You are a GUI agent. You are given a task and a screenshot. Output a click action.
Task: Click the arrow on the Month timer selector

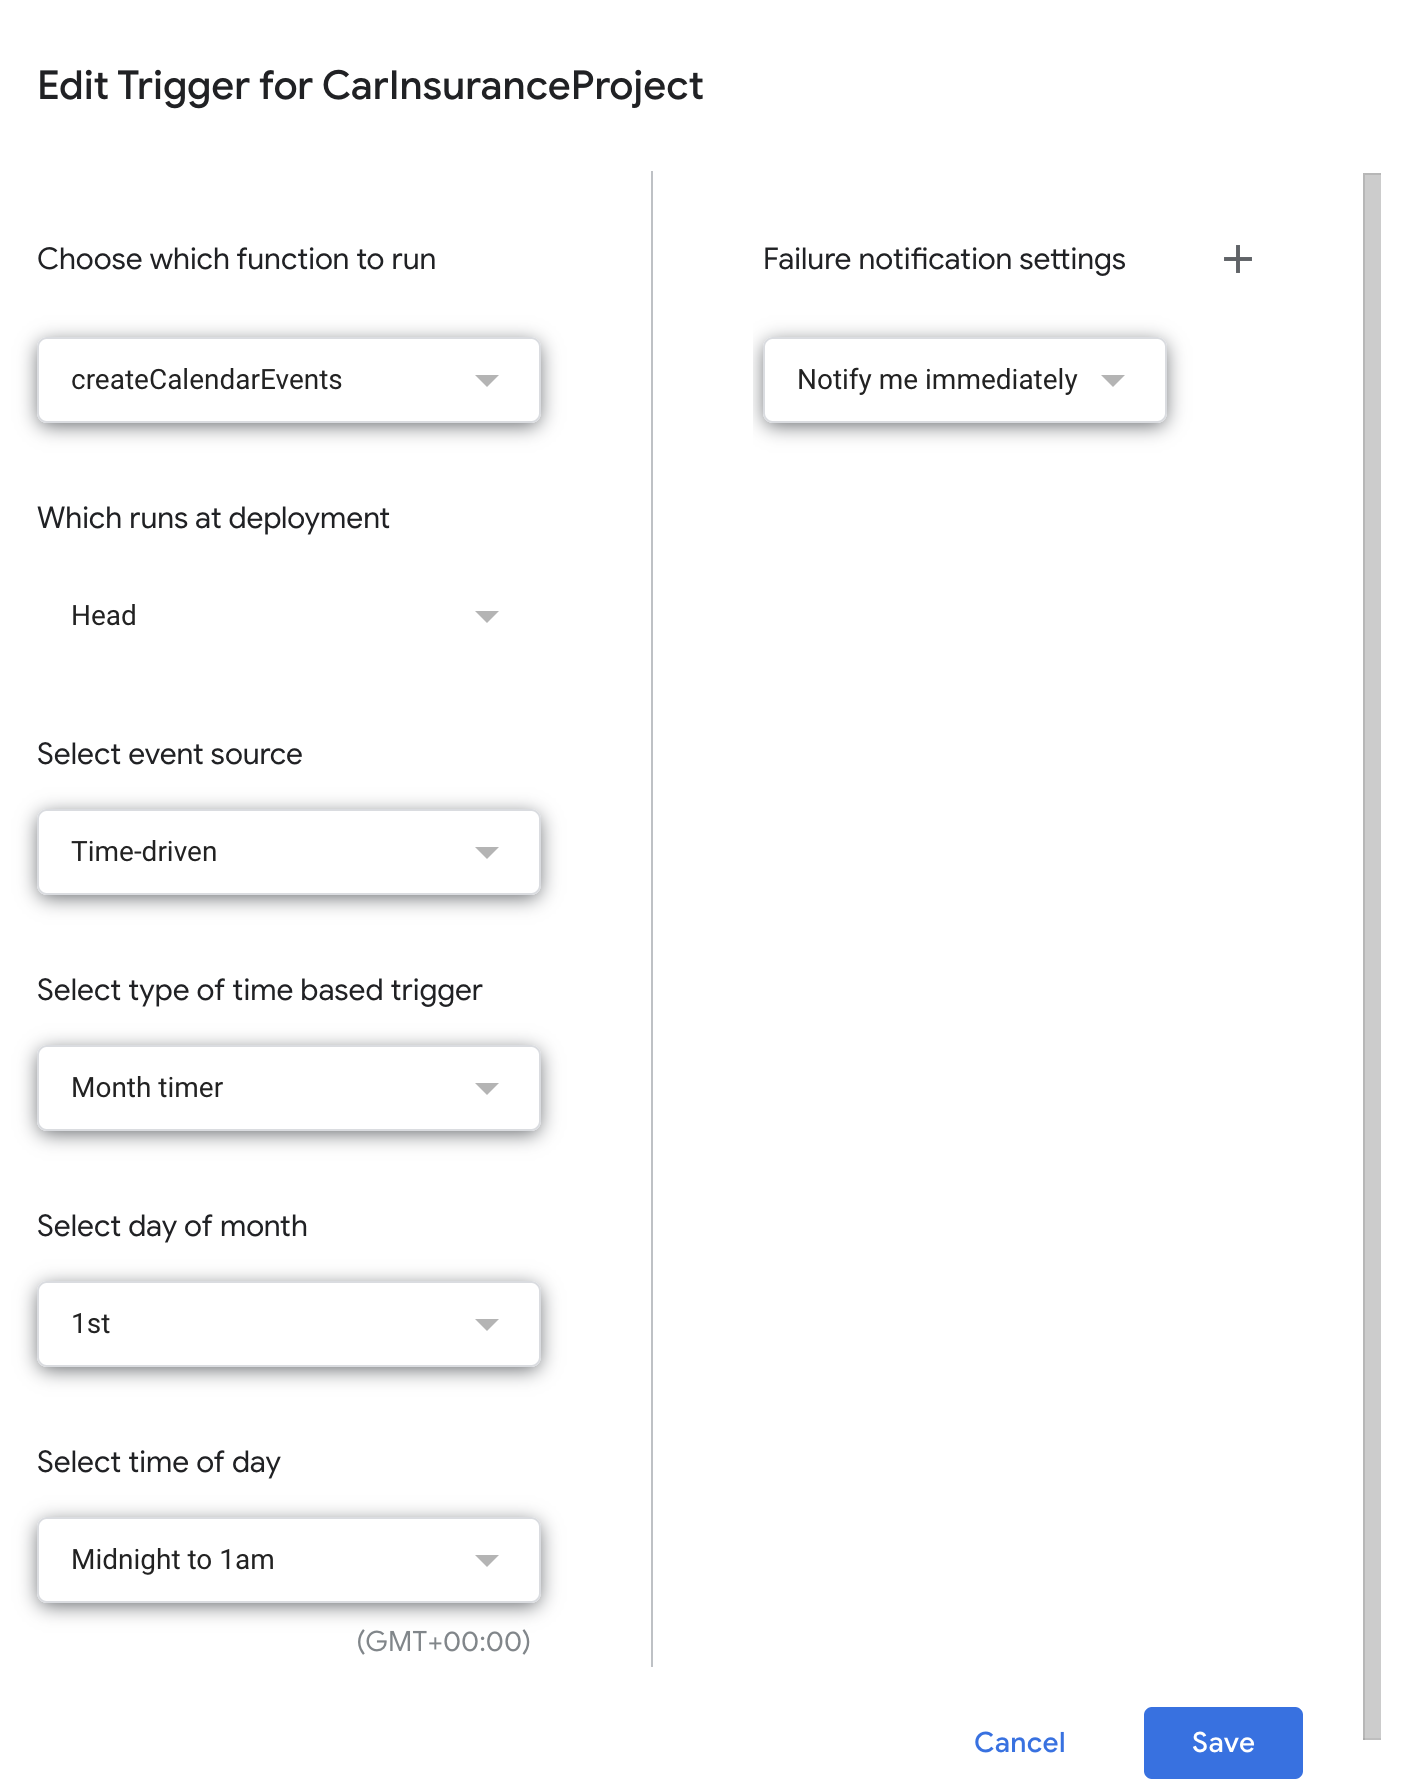click(x=487, y=1088)
